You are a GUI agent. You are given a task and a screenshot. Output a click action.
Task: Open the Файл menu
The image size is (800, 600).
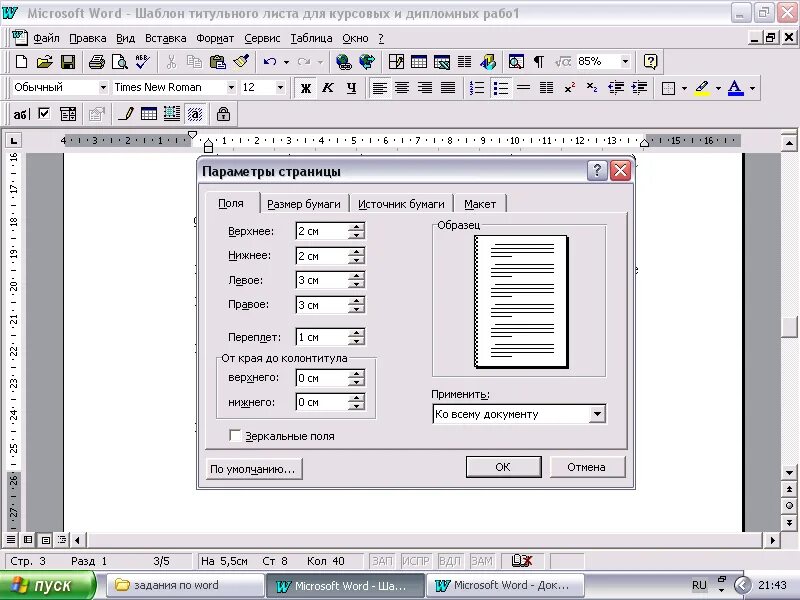46,38
